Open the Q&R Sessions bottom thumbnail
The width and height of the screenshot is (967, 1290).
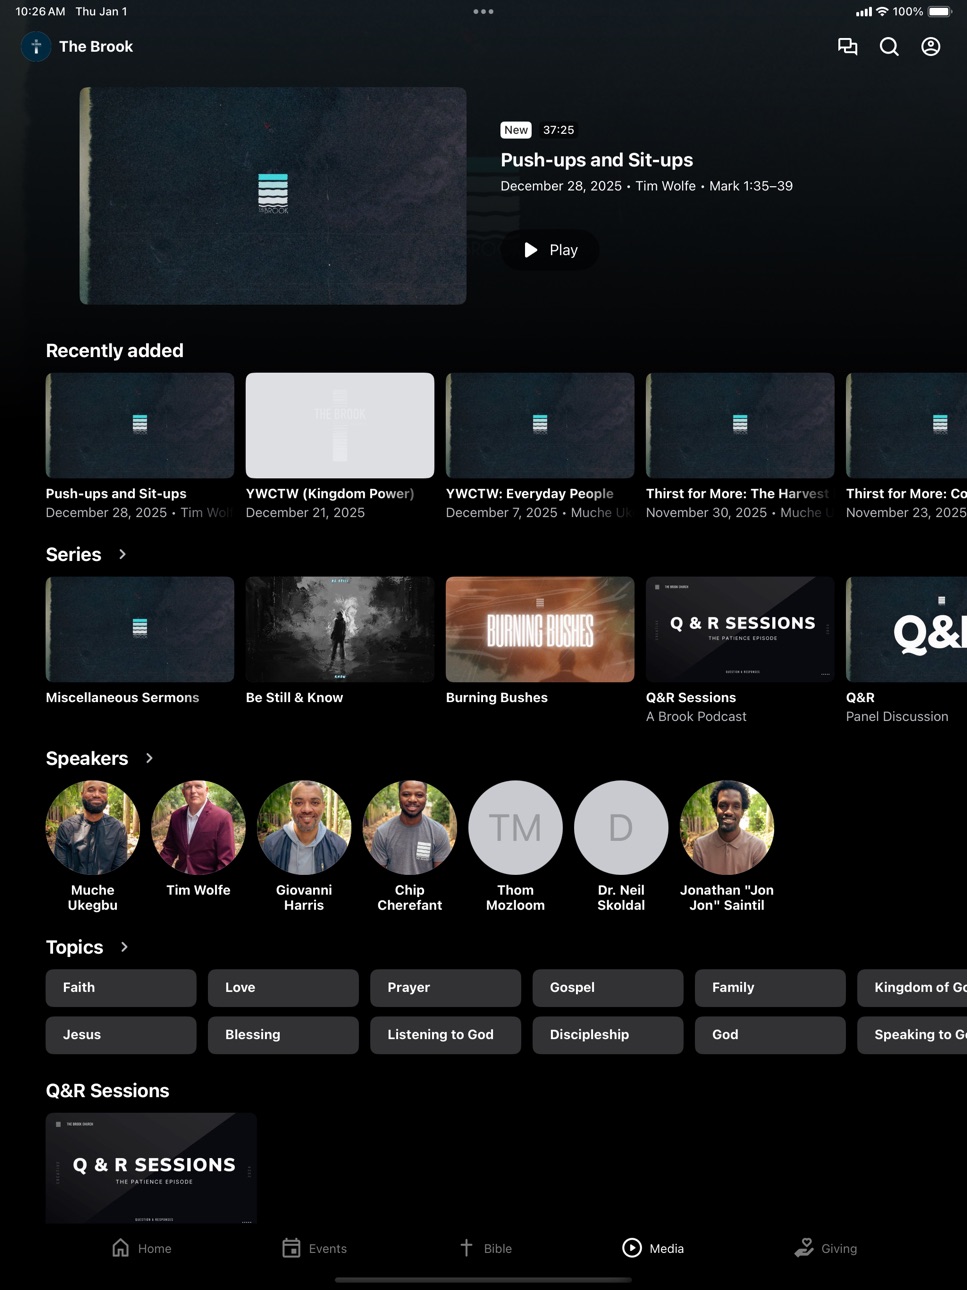151,1168
